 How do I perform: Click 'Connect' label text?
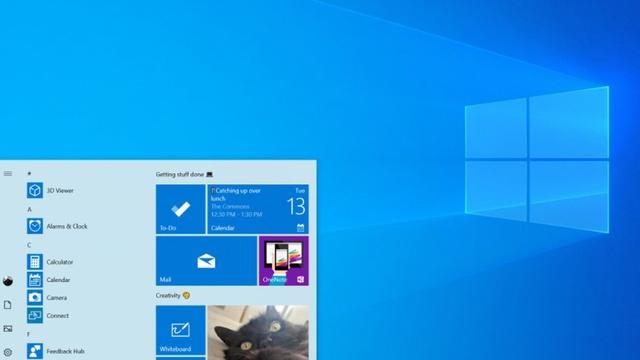(58, 316)
